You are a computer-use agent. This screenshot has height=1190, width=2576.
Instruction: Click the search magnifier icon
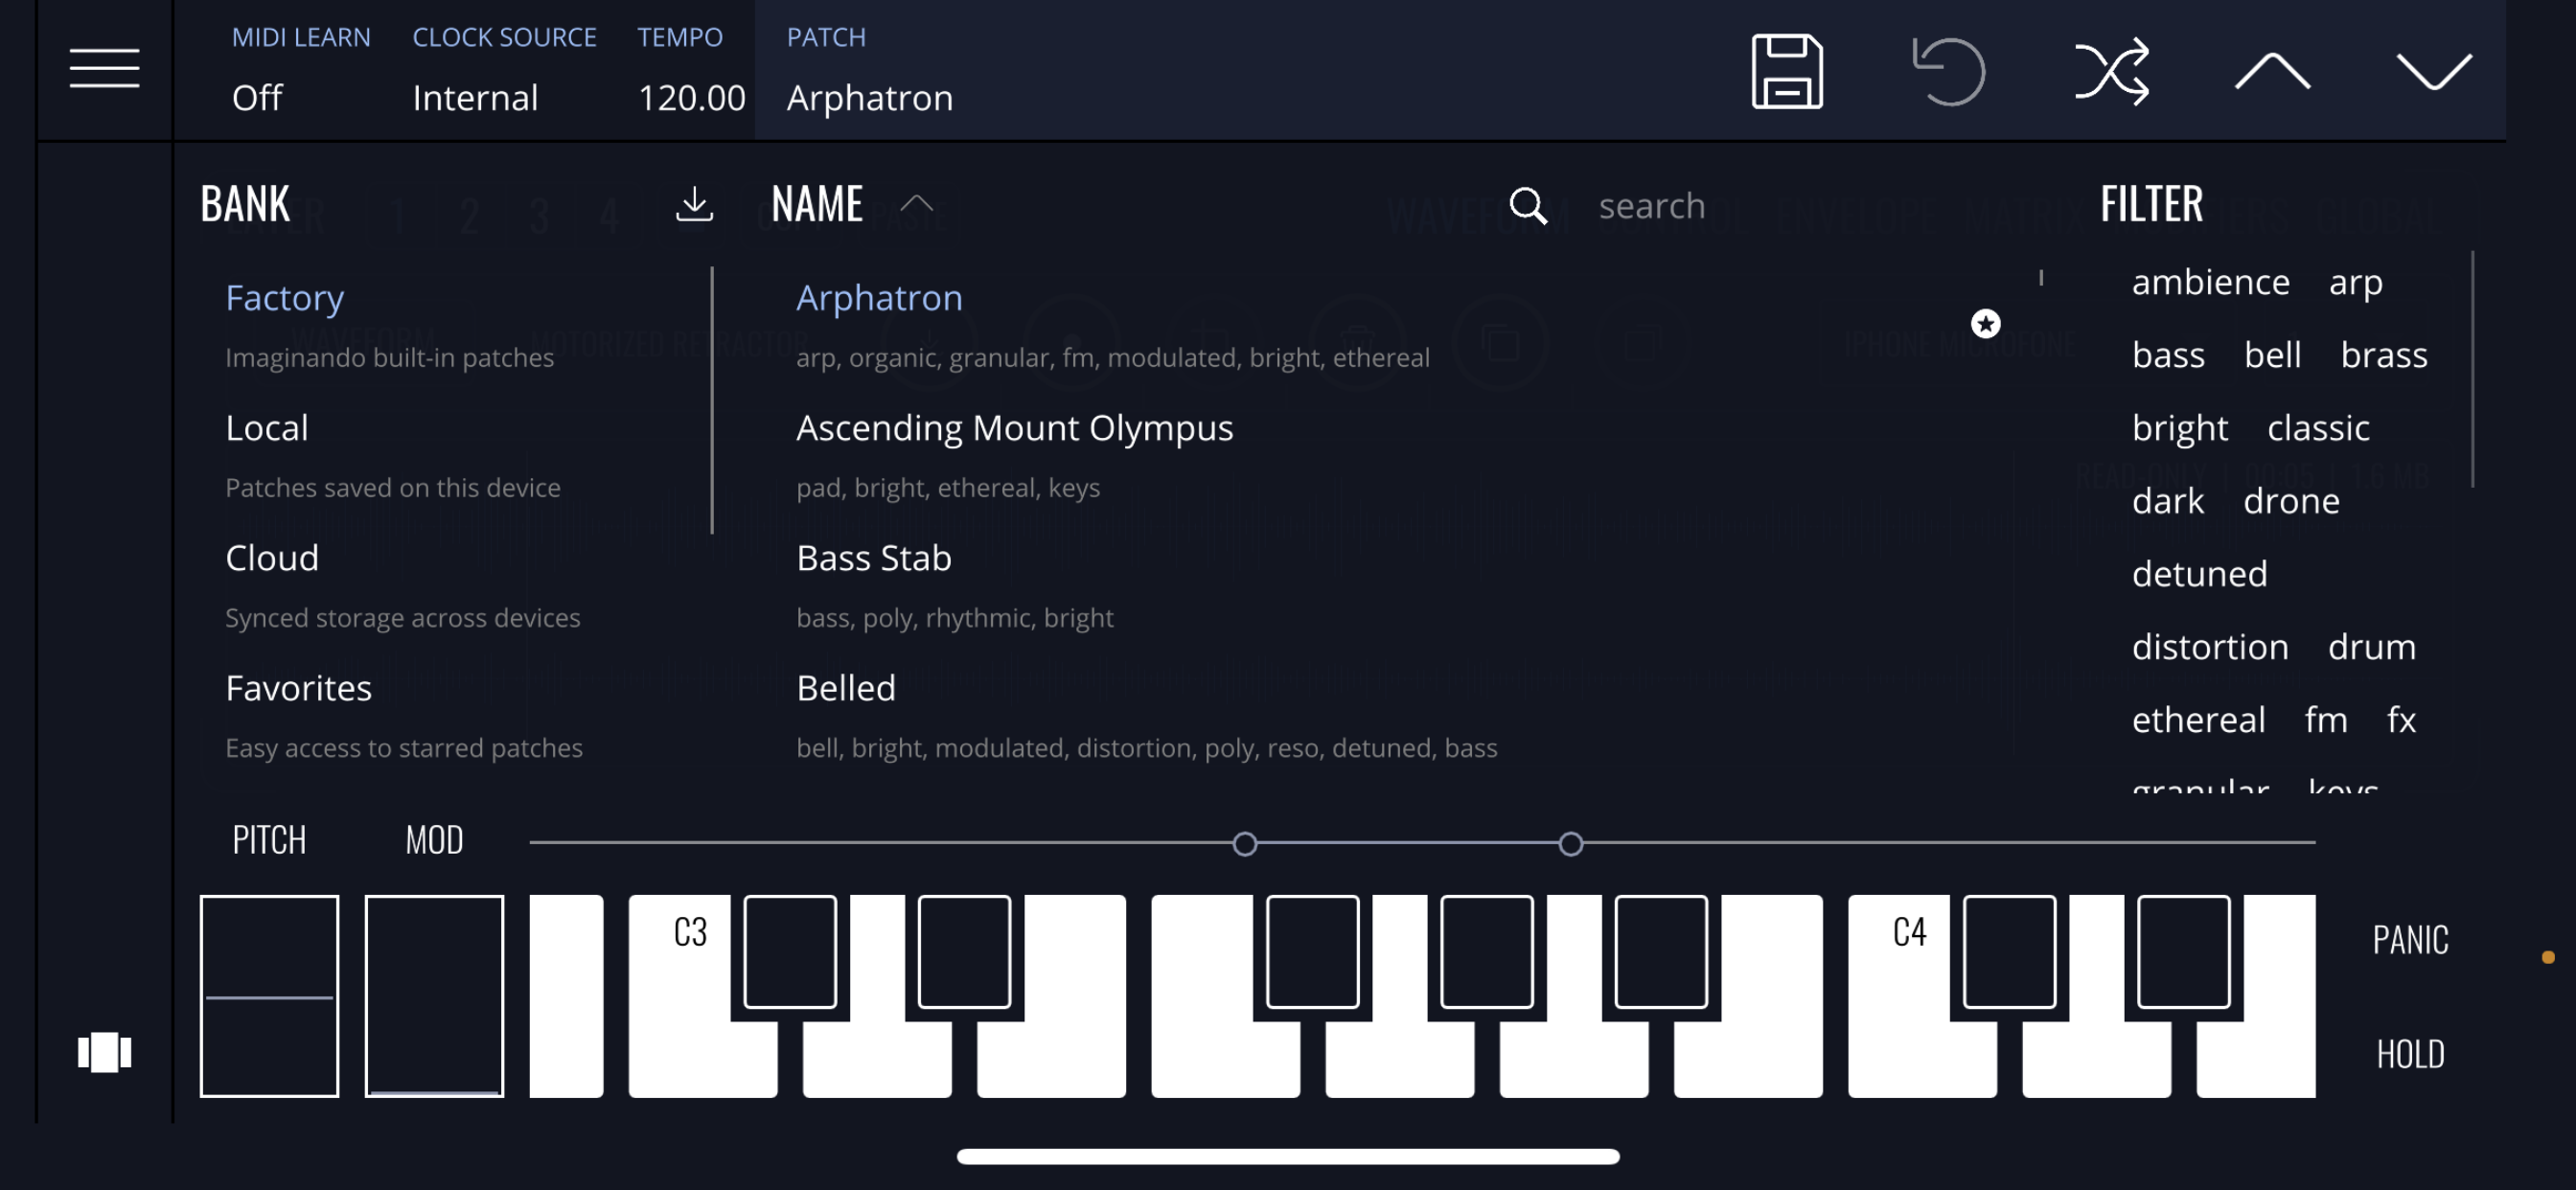point(1527,206)
